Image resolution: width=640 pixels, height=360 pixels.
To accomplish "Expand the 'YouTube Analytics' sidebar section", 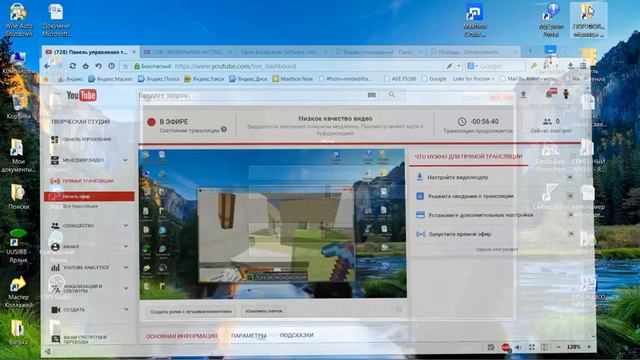I will coord(125,267).
